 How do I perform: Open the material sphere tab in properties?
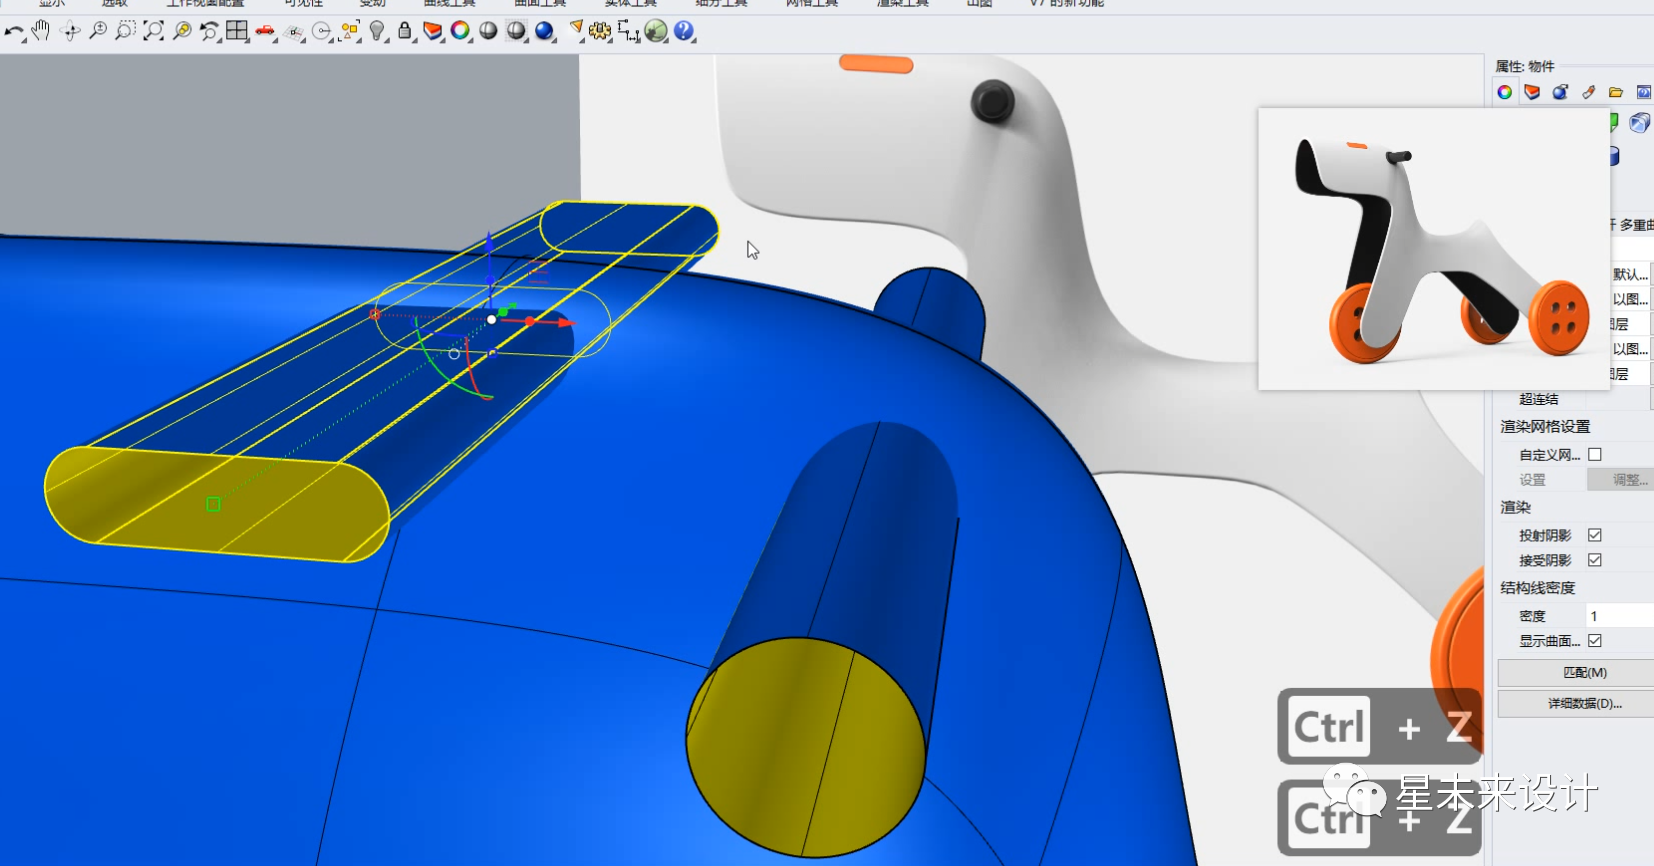(1560, 92)
